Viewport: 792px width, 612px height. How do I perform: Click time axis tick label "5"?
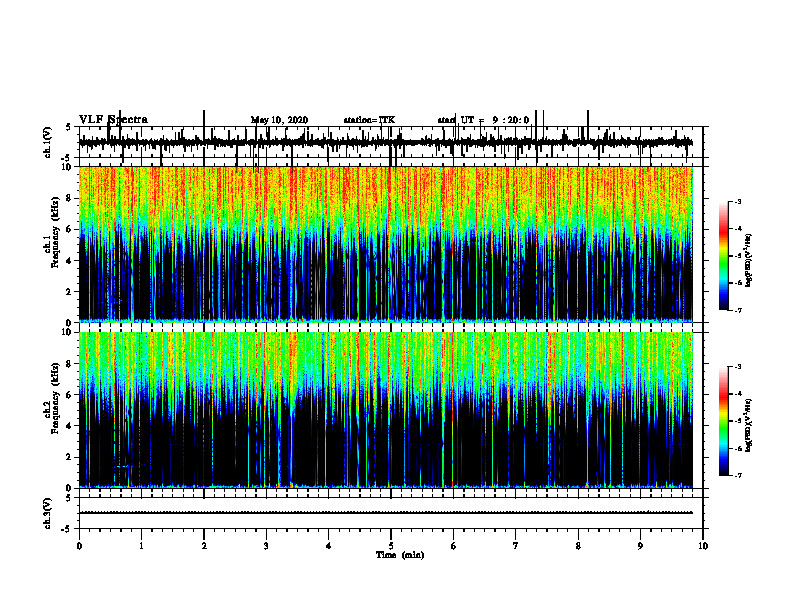pyautogui.click(x=391, y=546)
